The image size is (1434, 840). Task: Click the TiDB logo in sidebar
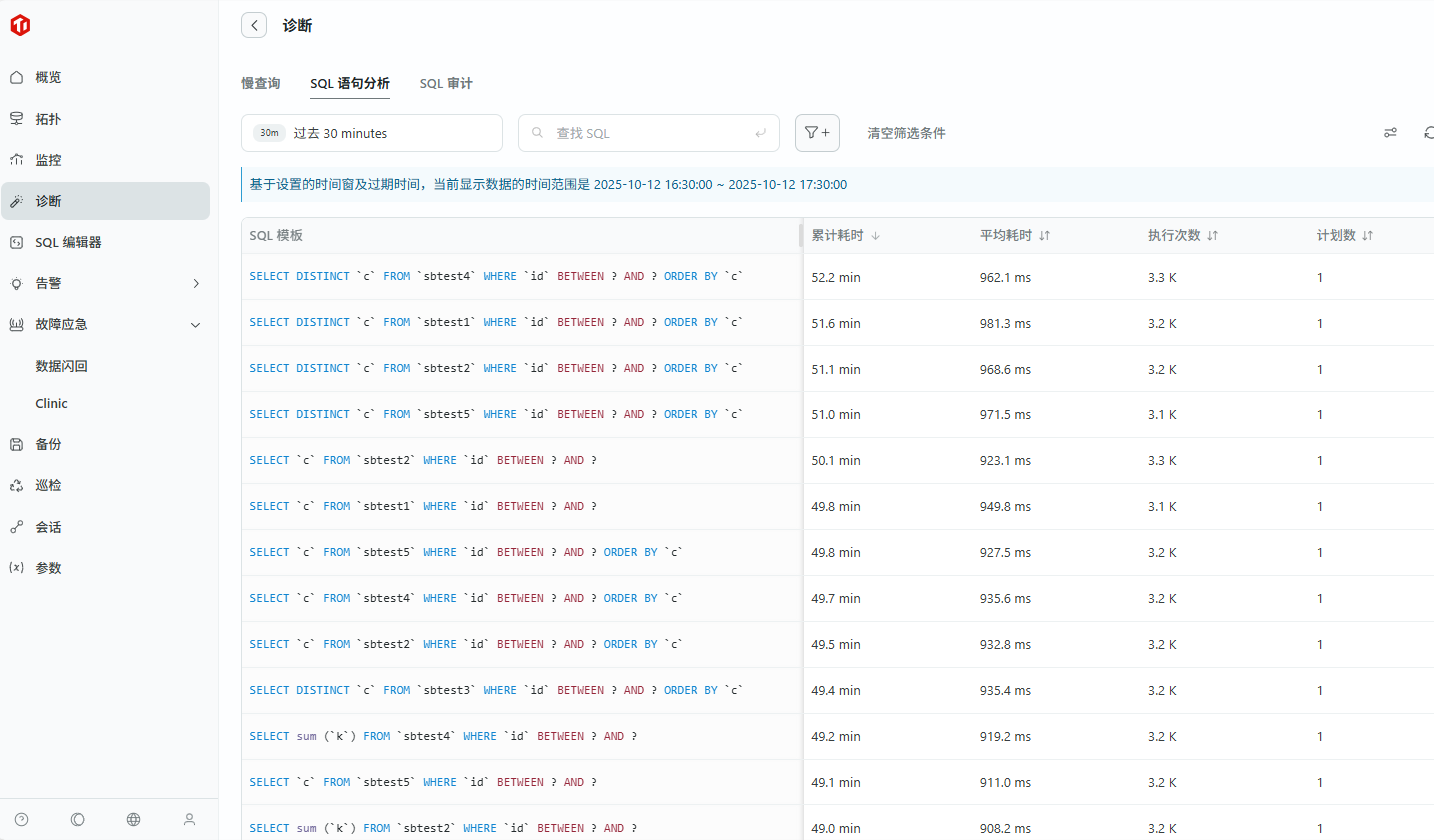(20, 26)
